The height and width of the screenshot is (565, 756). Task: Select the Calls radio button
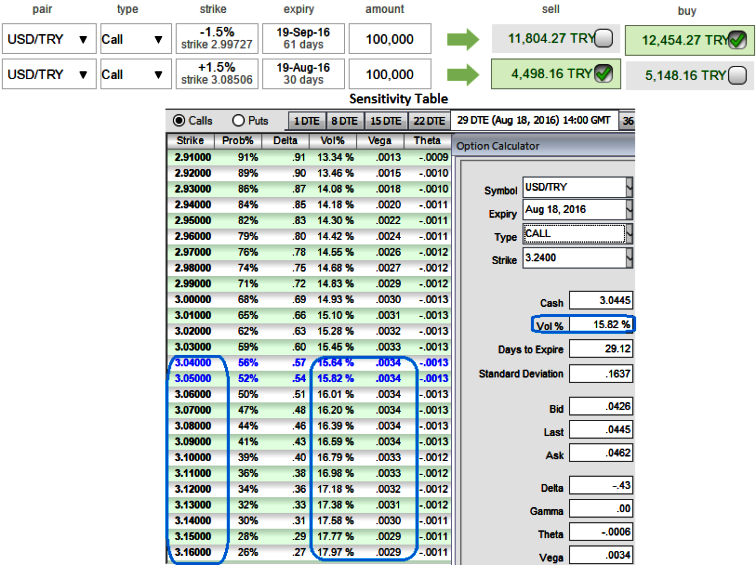pos(180,121)
